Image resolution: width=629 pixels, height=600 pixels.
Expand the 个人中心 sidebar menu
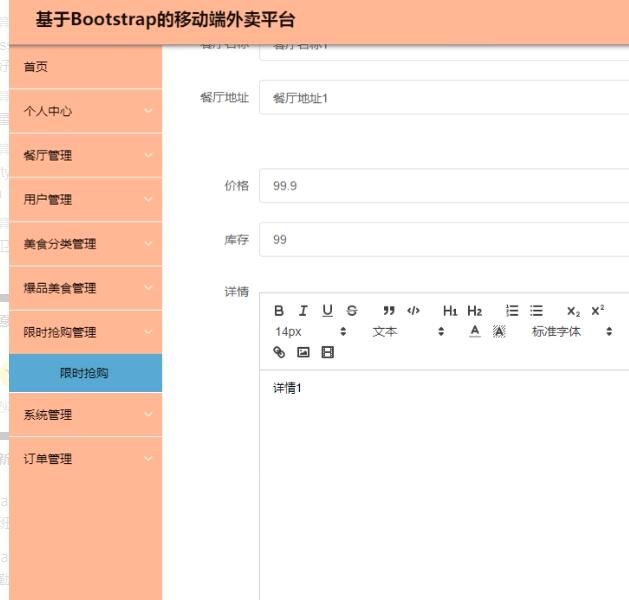click(x=85, y=111)
